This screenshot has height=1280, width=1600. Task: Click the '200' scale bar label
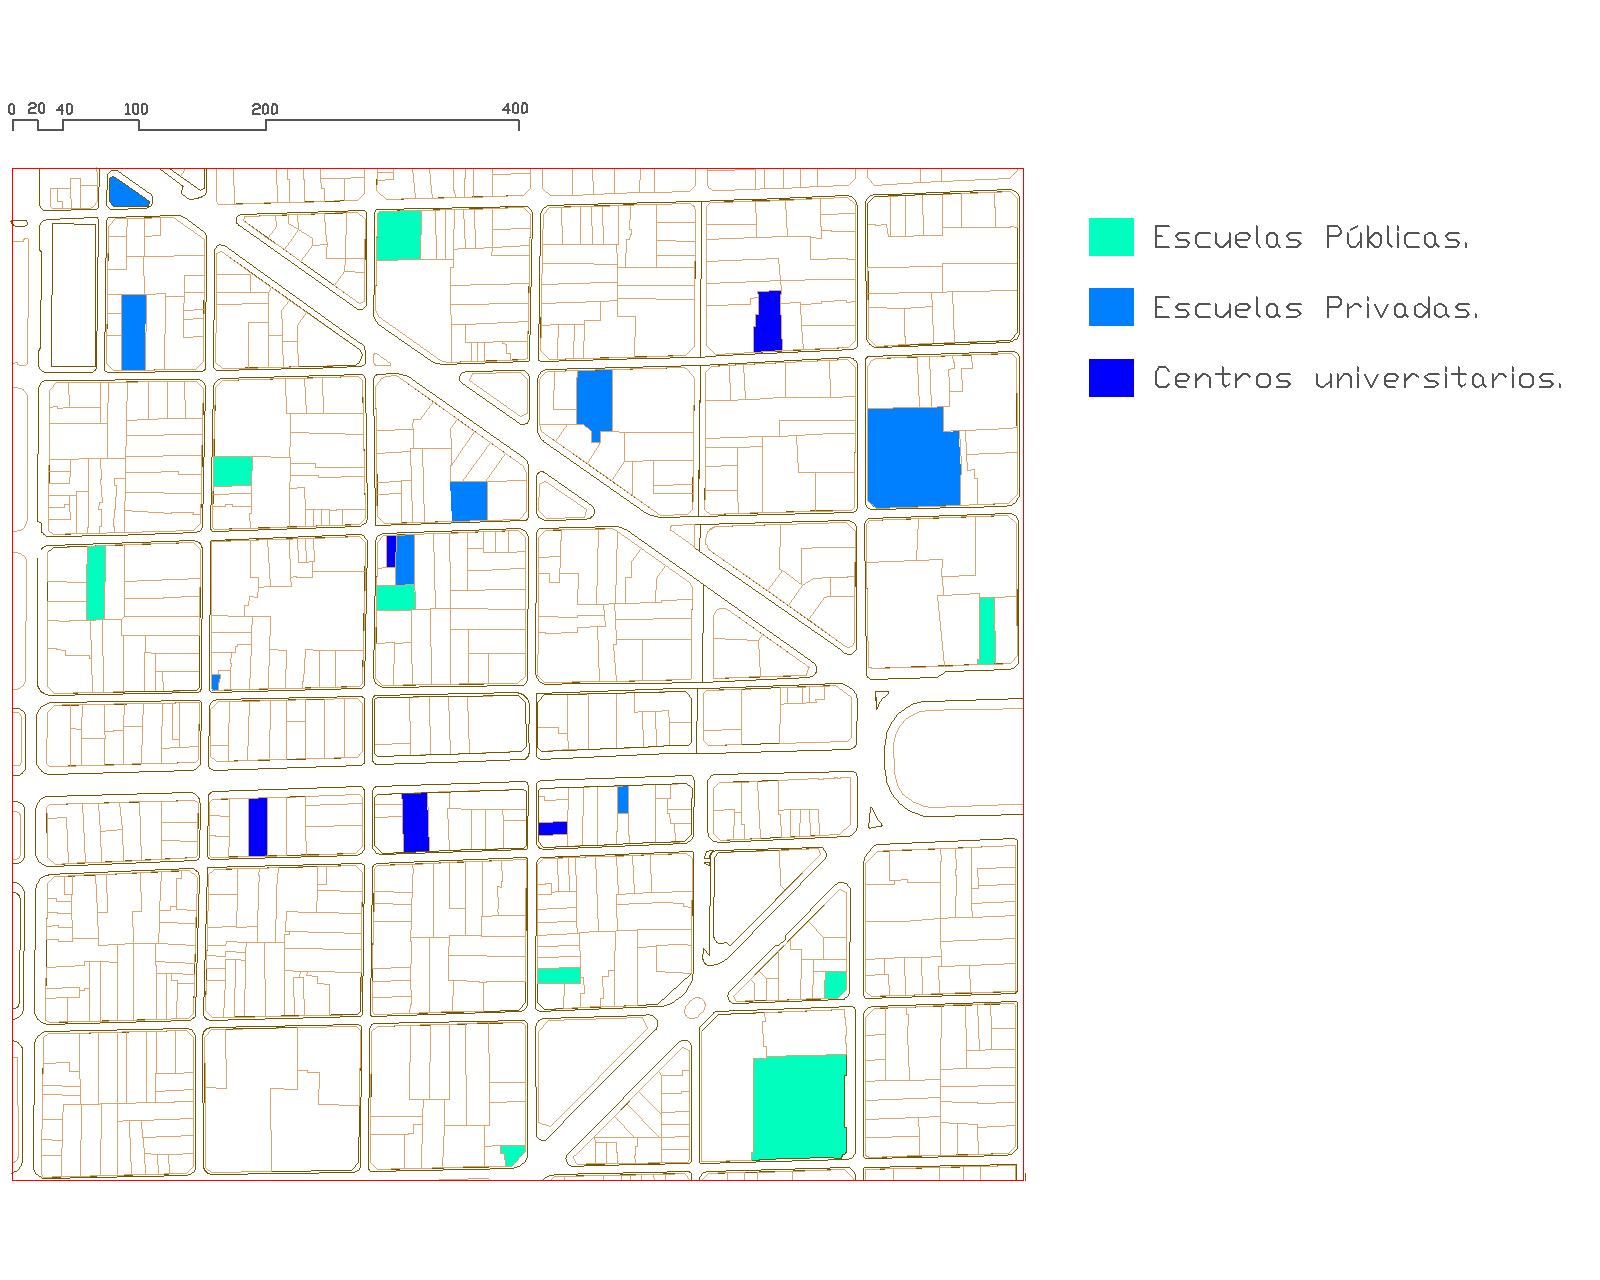[265, 110]
